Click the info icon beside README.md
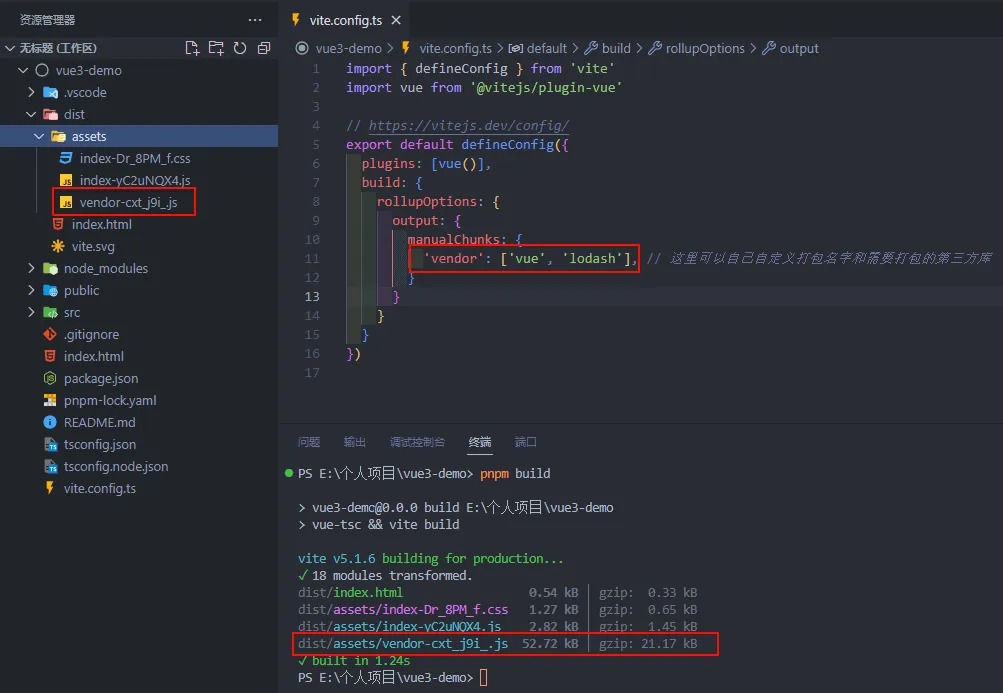The width and height of the screenshot is (1003, 693). [50, 422]
